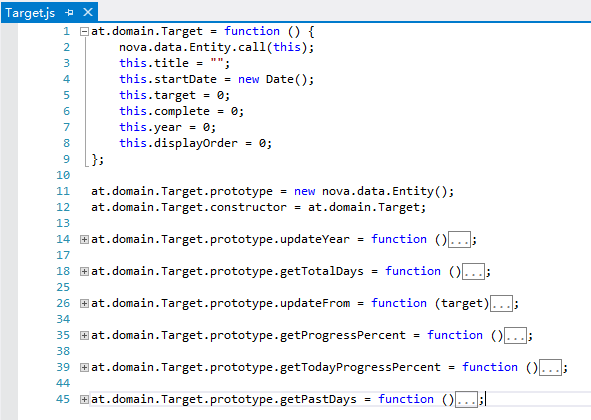Screen dimensions: 591x420
Task: Click the 'function' keyword on line 1
Action: (x=252, y=31)
